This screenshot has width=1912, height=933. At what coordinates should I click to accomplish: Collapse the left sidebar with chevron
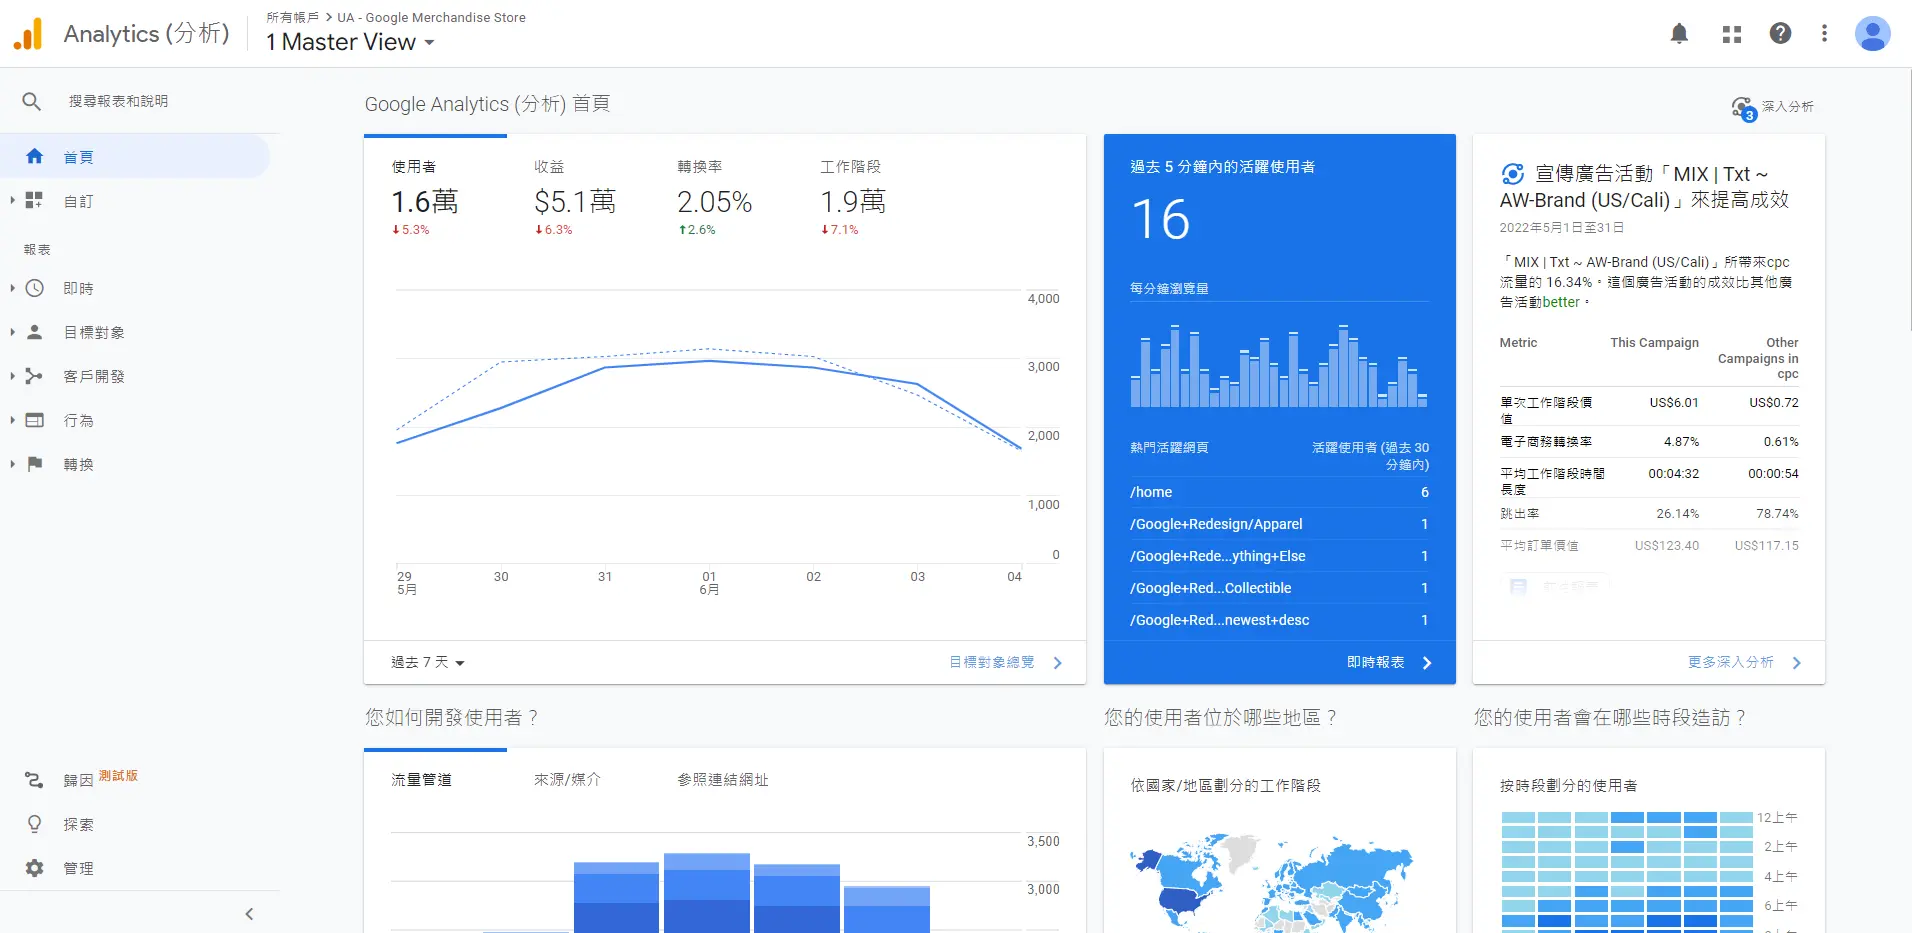click(249, 914)
